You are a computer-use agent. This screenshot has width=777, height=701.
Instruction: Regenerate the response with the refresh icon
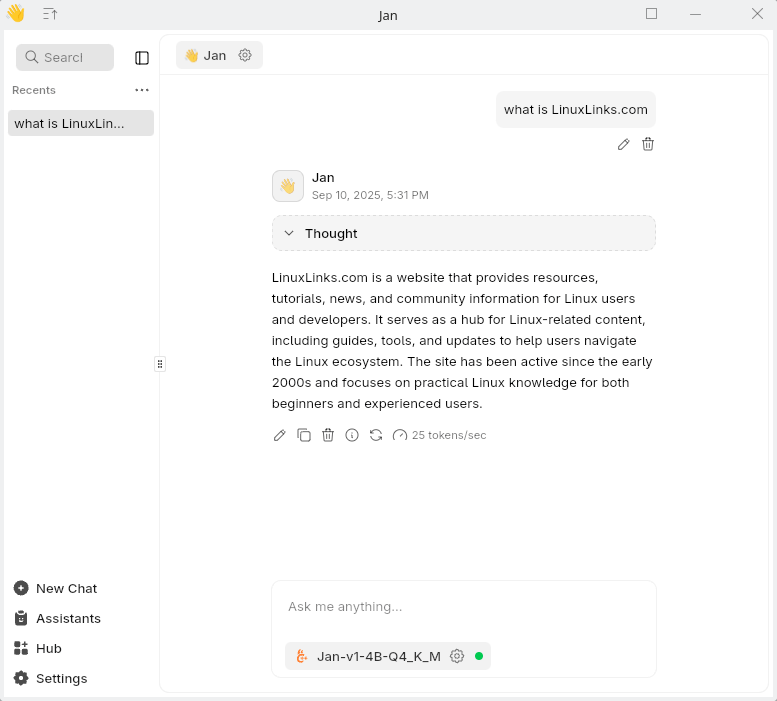[x=376, y=435]
